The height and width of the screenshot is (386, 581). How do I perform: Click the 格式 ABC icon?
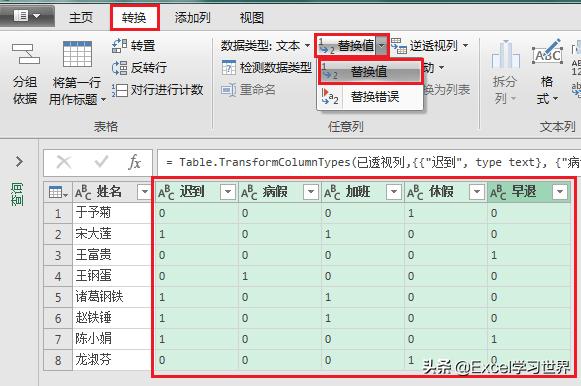(548, 53)
